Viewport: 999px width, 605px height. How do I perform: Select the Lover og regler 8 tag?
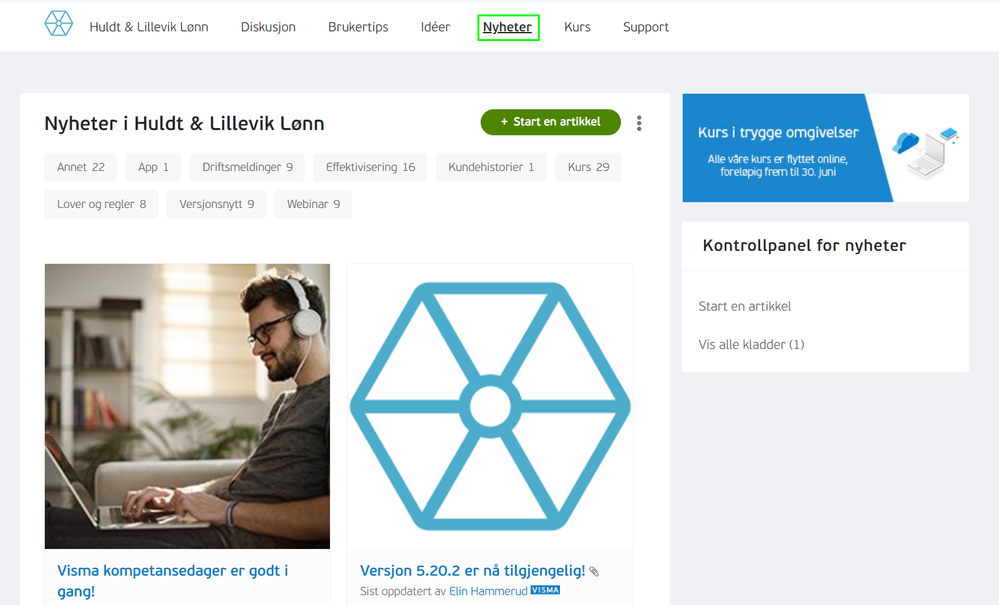click(101, 204)
